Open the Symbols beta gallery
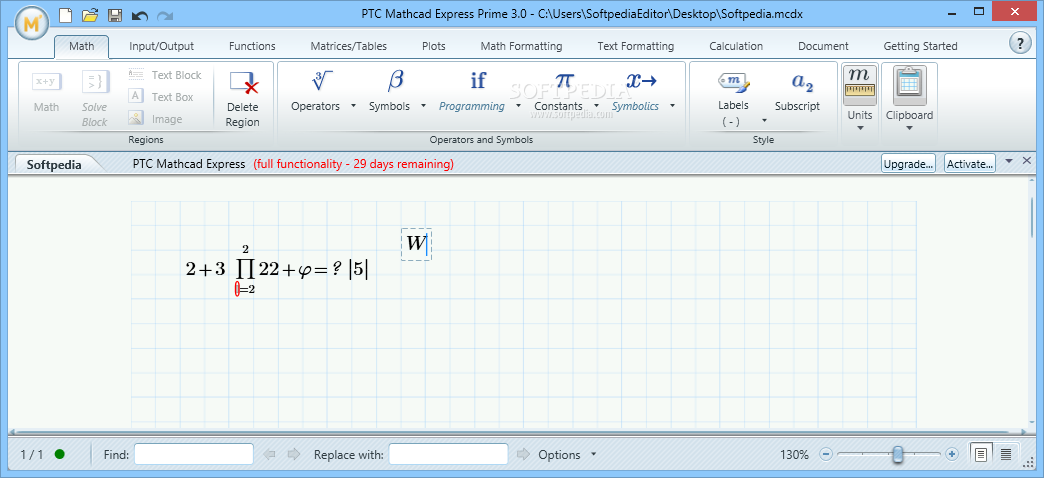The image size is (1044, 478). (395, 81)
